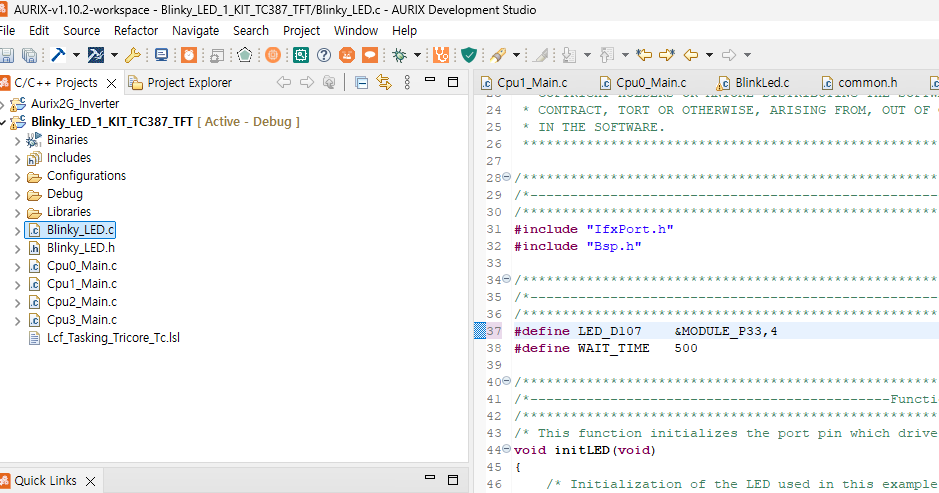This screenshot has width=939, height=493.
Task: Click the orange alarm clock icon
Action: click(x=189, y=55)
